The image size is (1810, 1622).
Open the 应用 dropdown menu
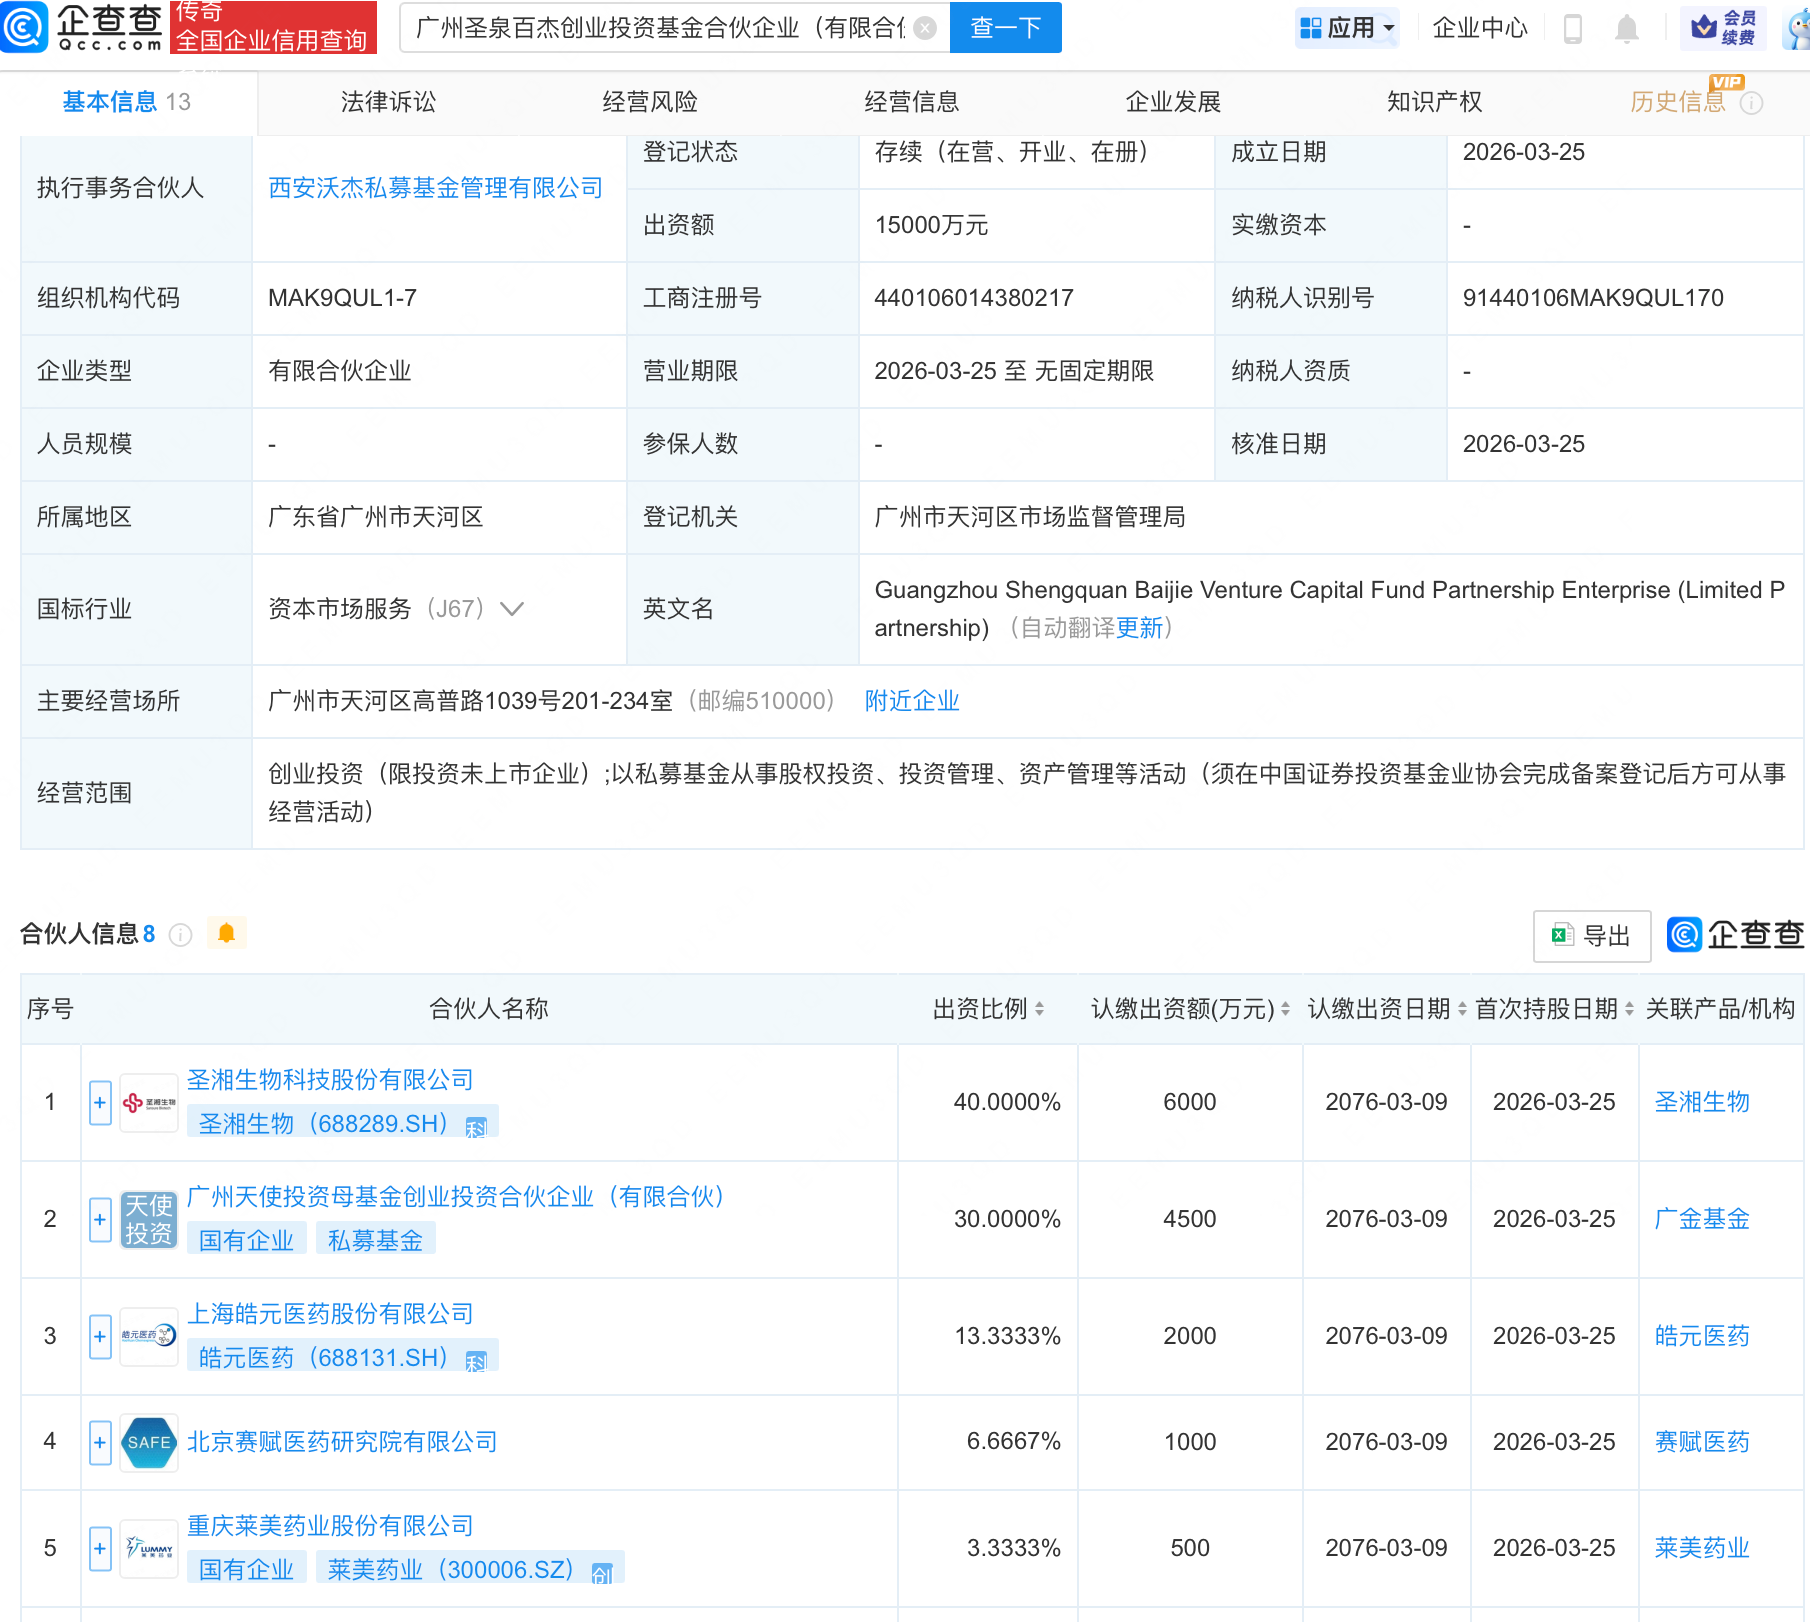pyautogui.click(x=1347, y=28)
